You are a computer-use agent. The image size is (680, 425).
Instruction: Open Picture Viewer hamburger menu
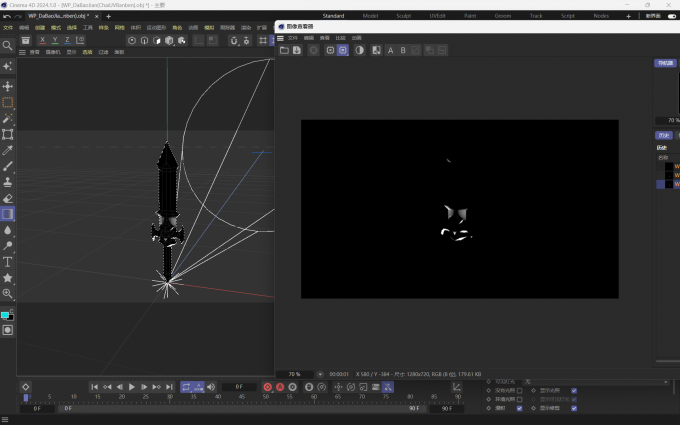click(x=281, y=38)
